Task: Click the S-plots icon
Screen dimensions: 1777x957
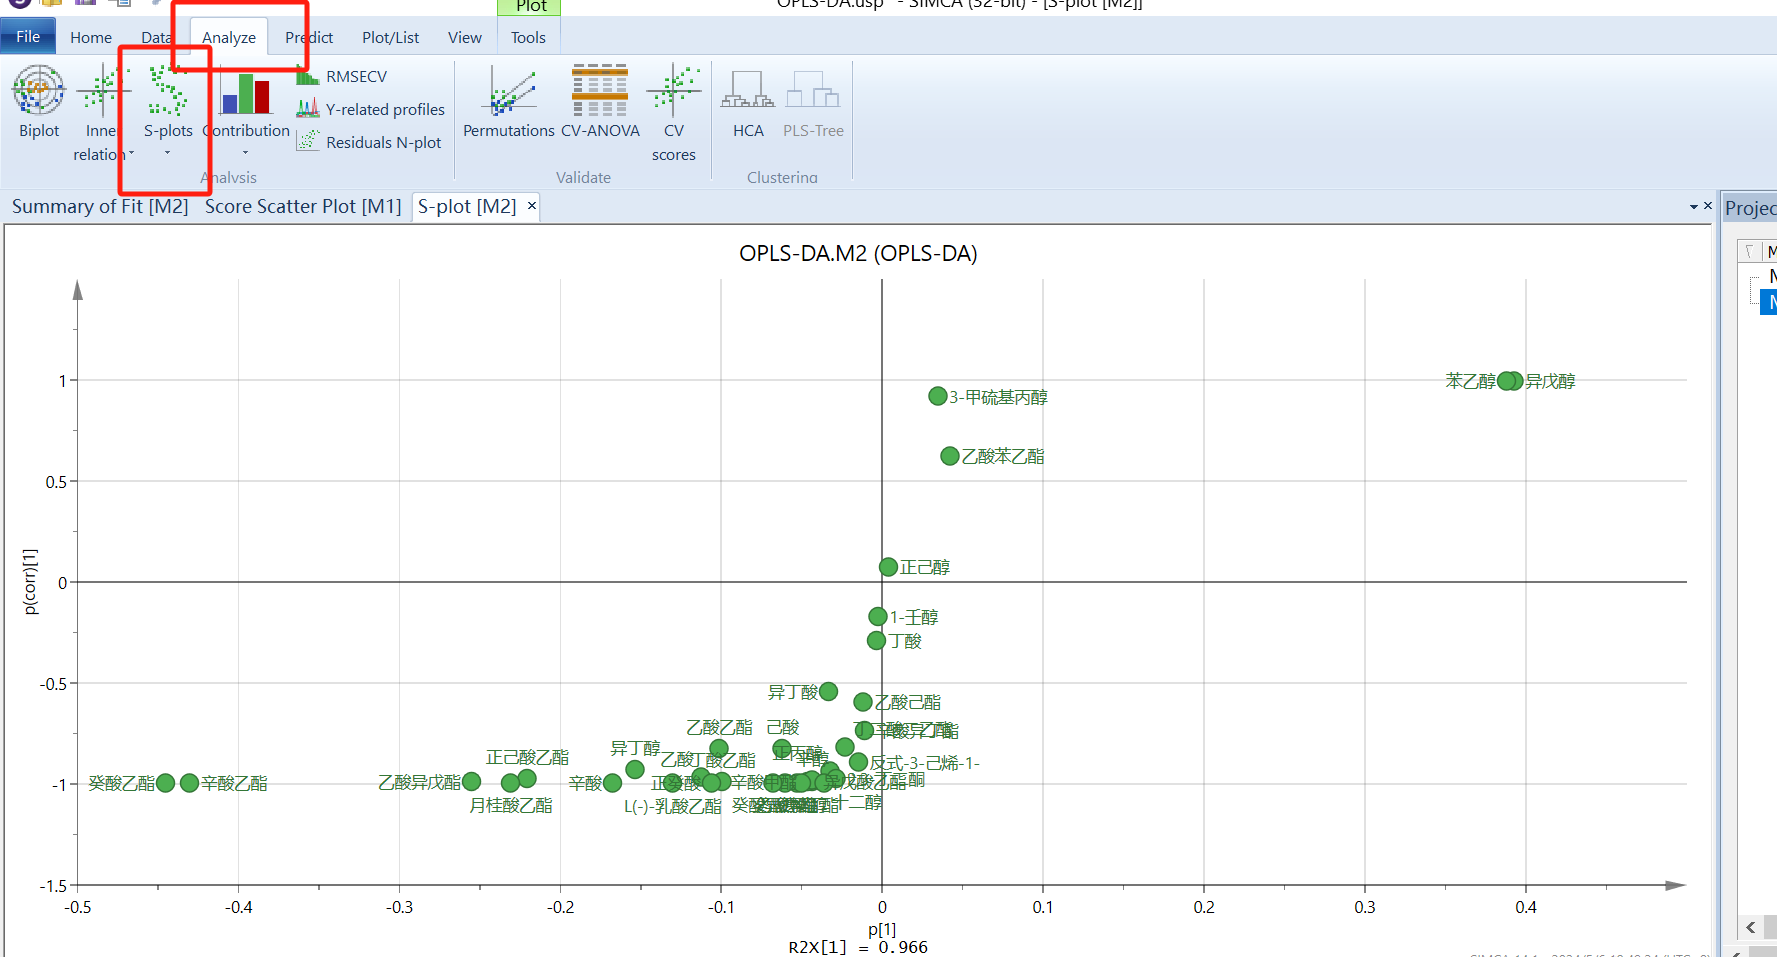Action: (x=167, y=92)
